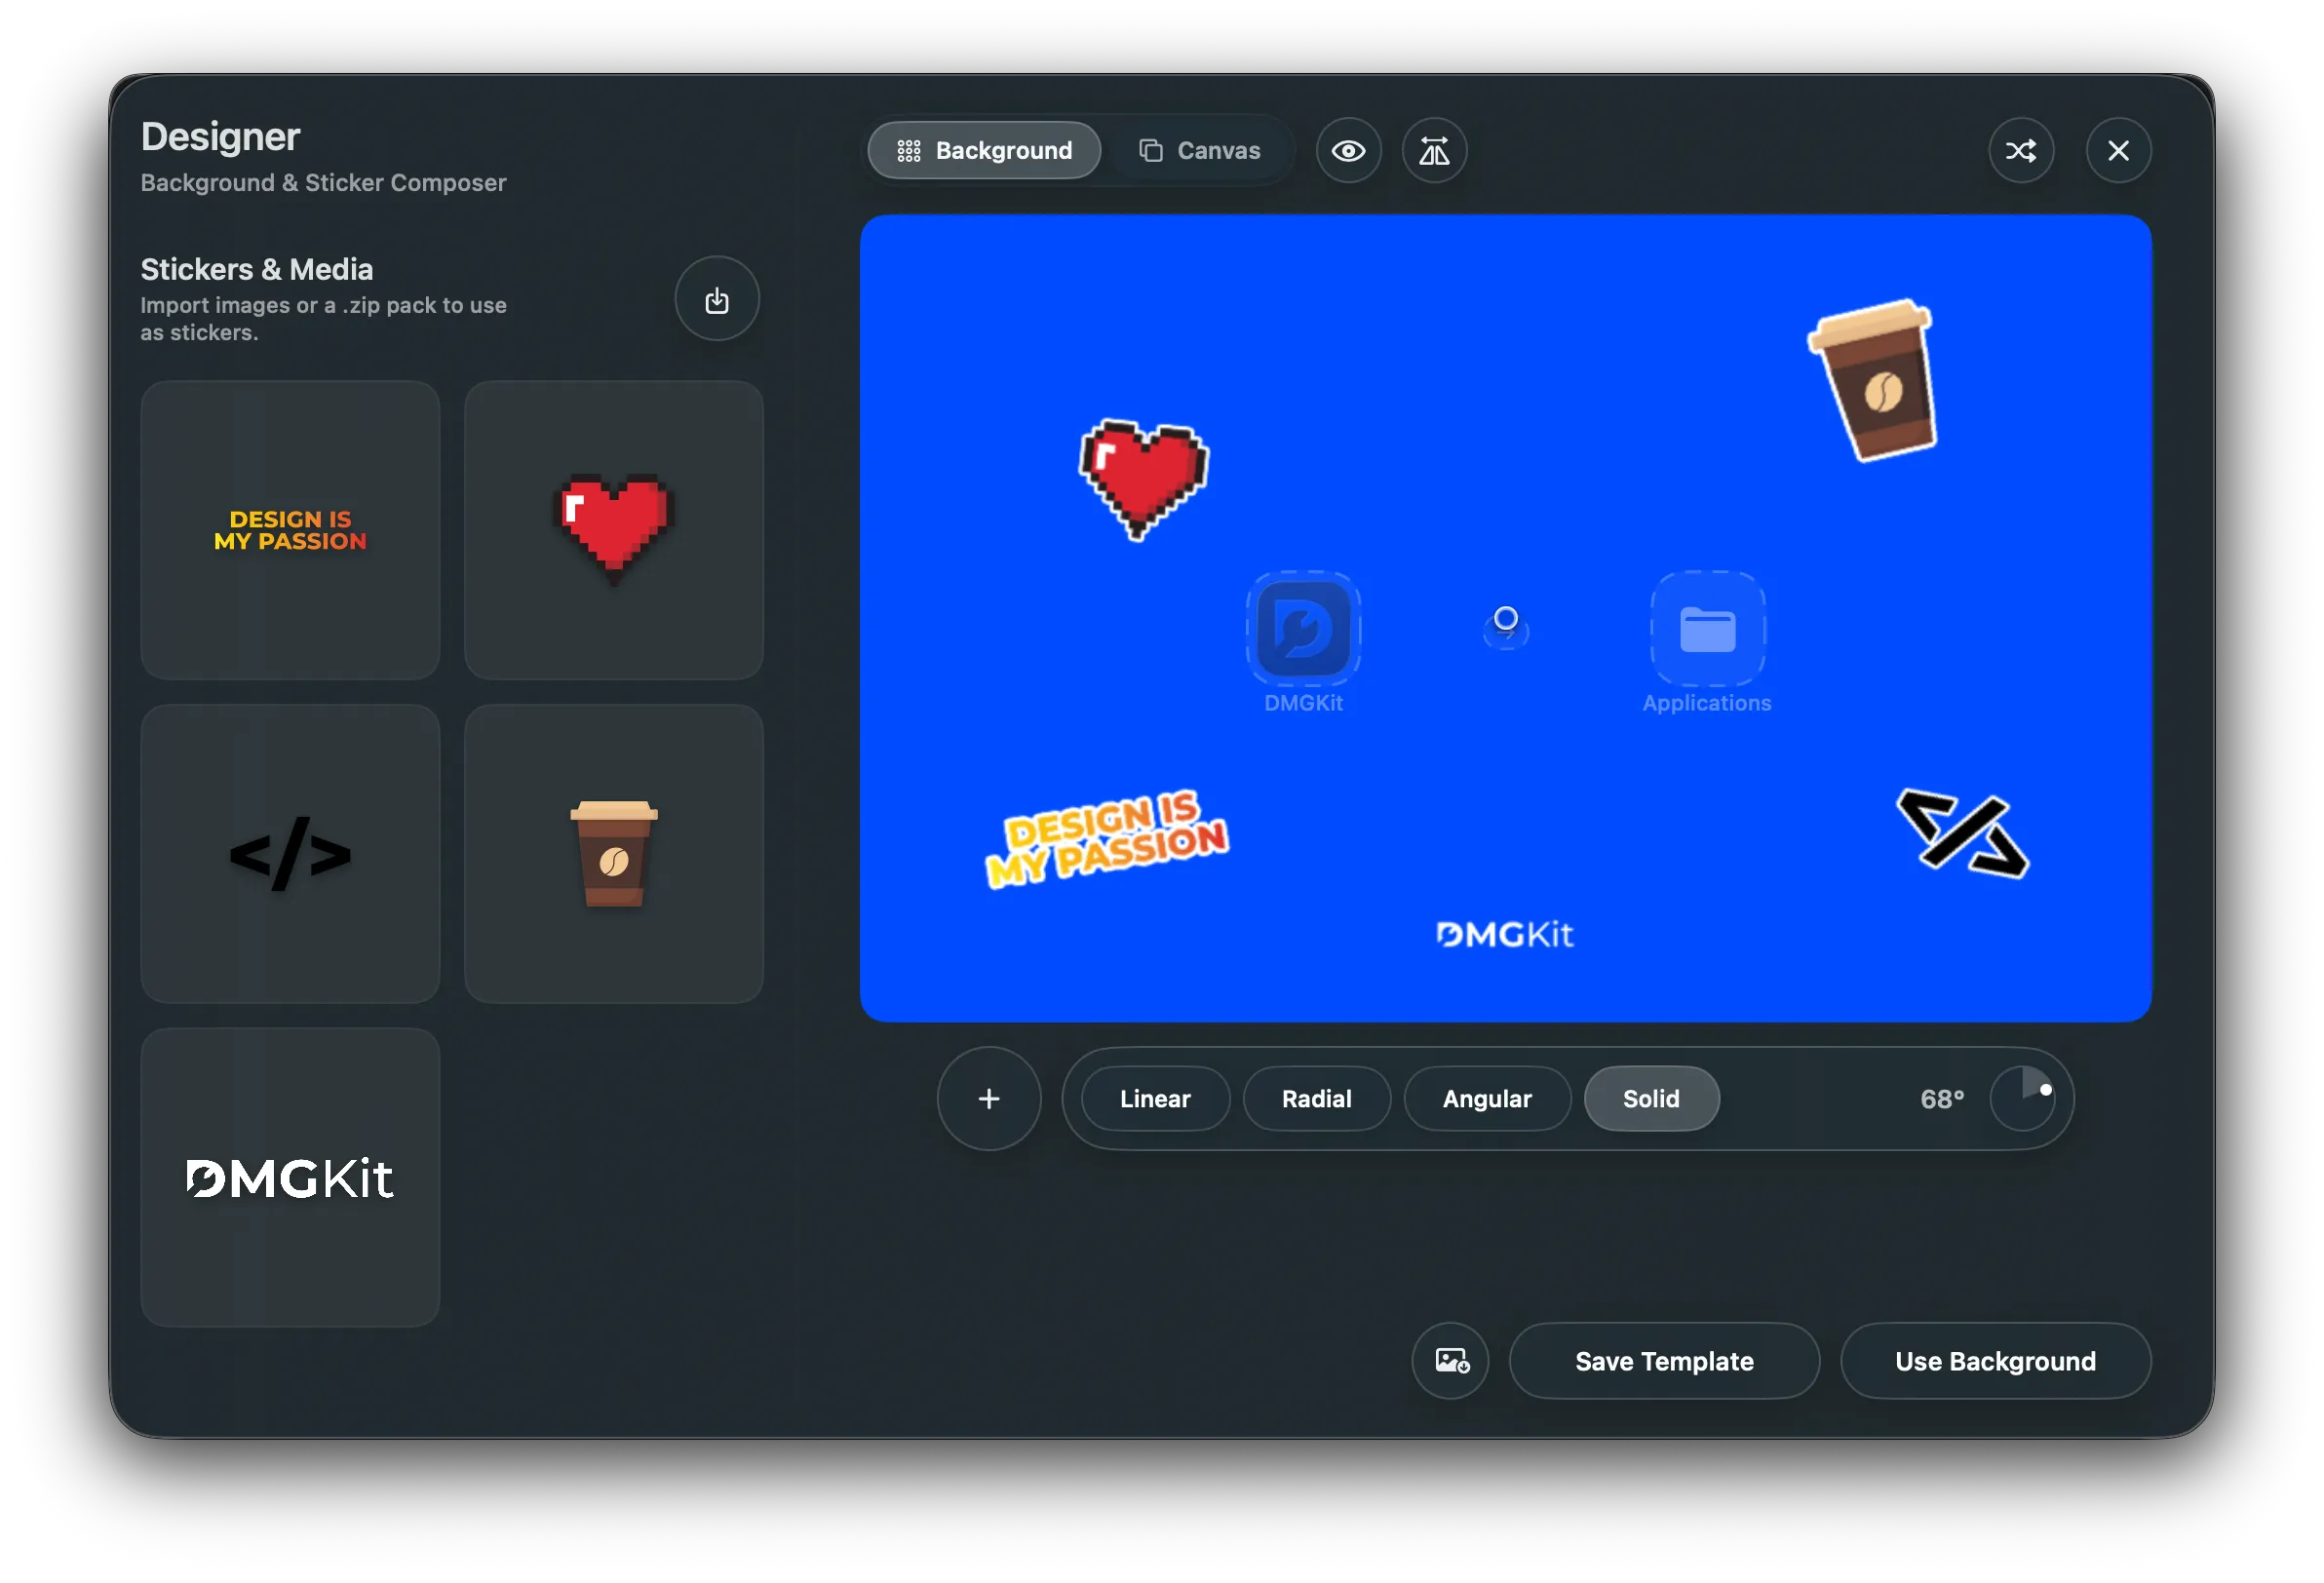Click the Save Template button
Viewport: 2324px width, 1583px height.
coord(1664,1361)
